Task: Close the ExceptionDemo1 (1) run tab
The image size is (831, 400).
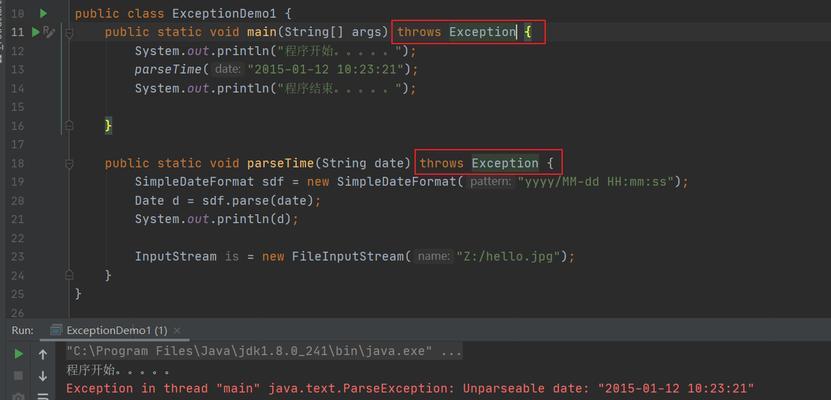Action: pyautogui.click(x=177, y=331)
